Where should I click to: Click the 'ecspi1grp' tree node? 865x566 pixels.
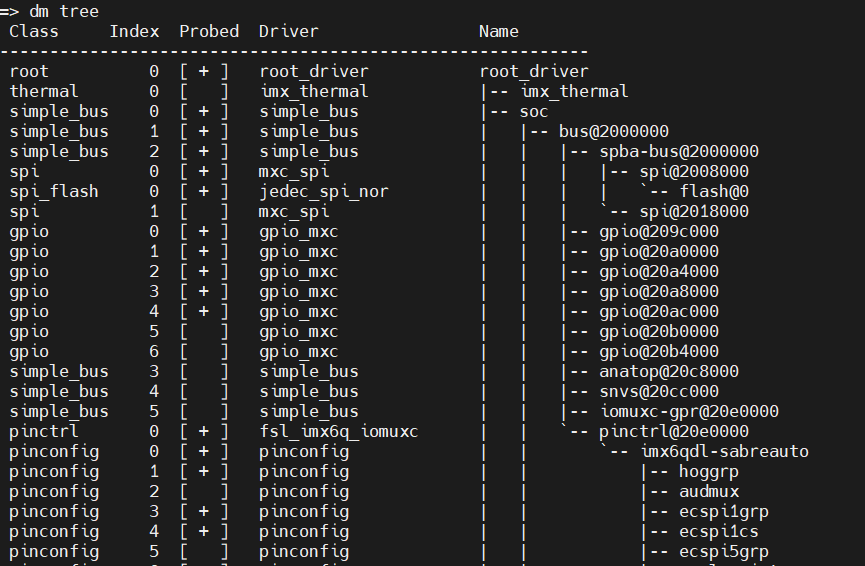coord(724,512)
